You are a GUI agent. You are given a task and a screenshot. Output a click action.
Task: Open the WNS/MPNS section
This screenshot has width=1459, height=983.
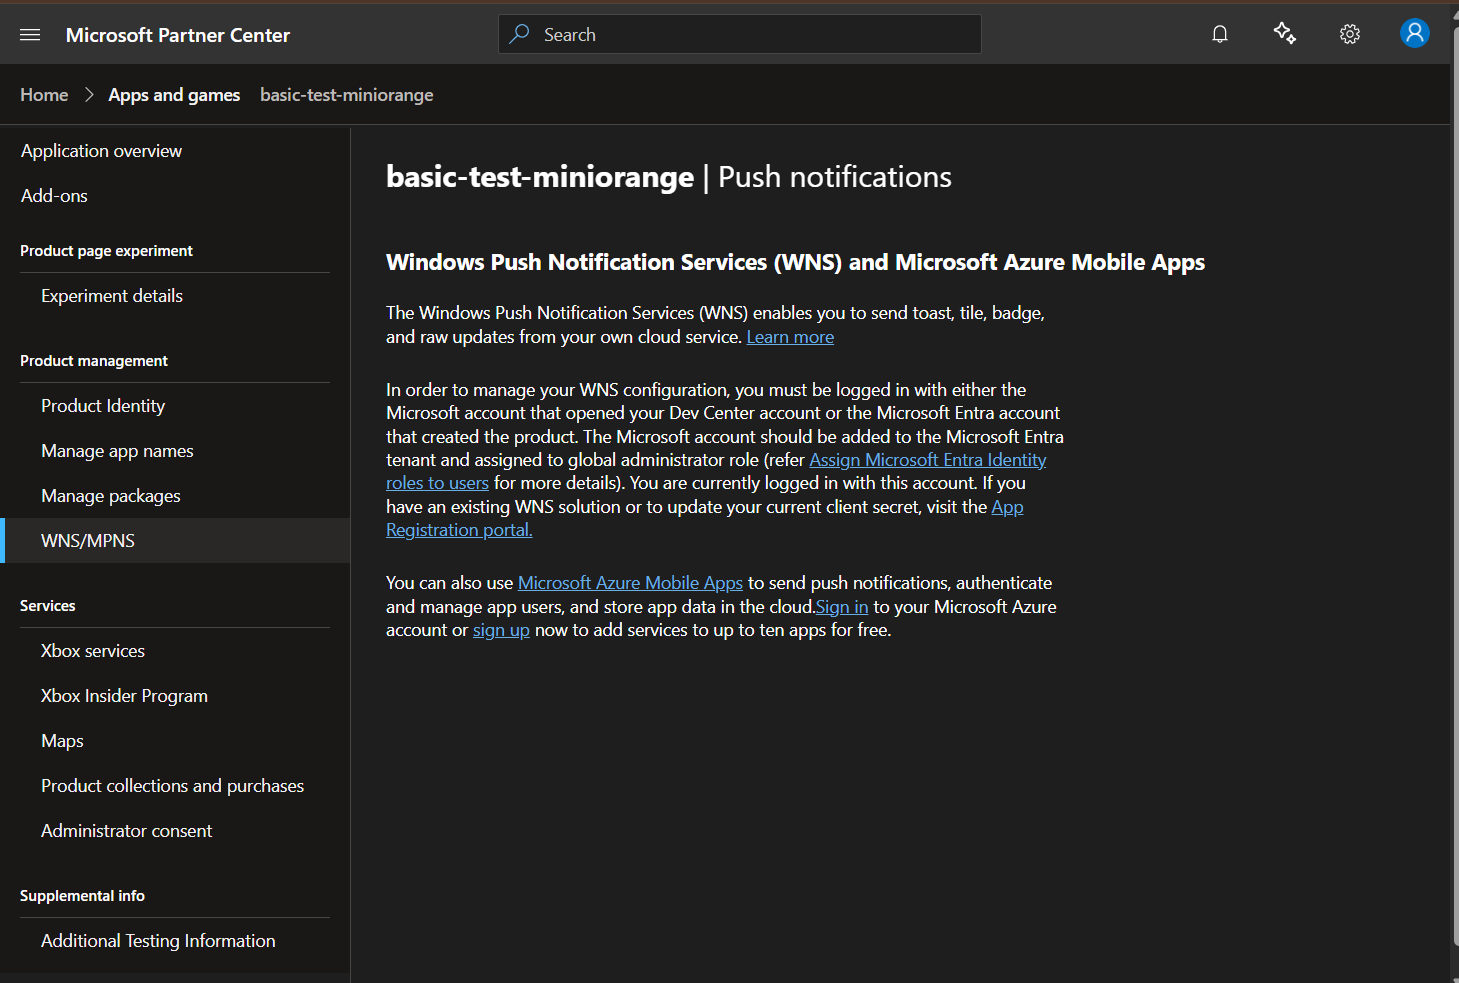[x=87, y=540]
